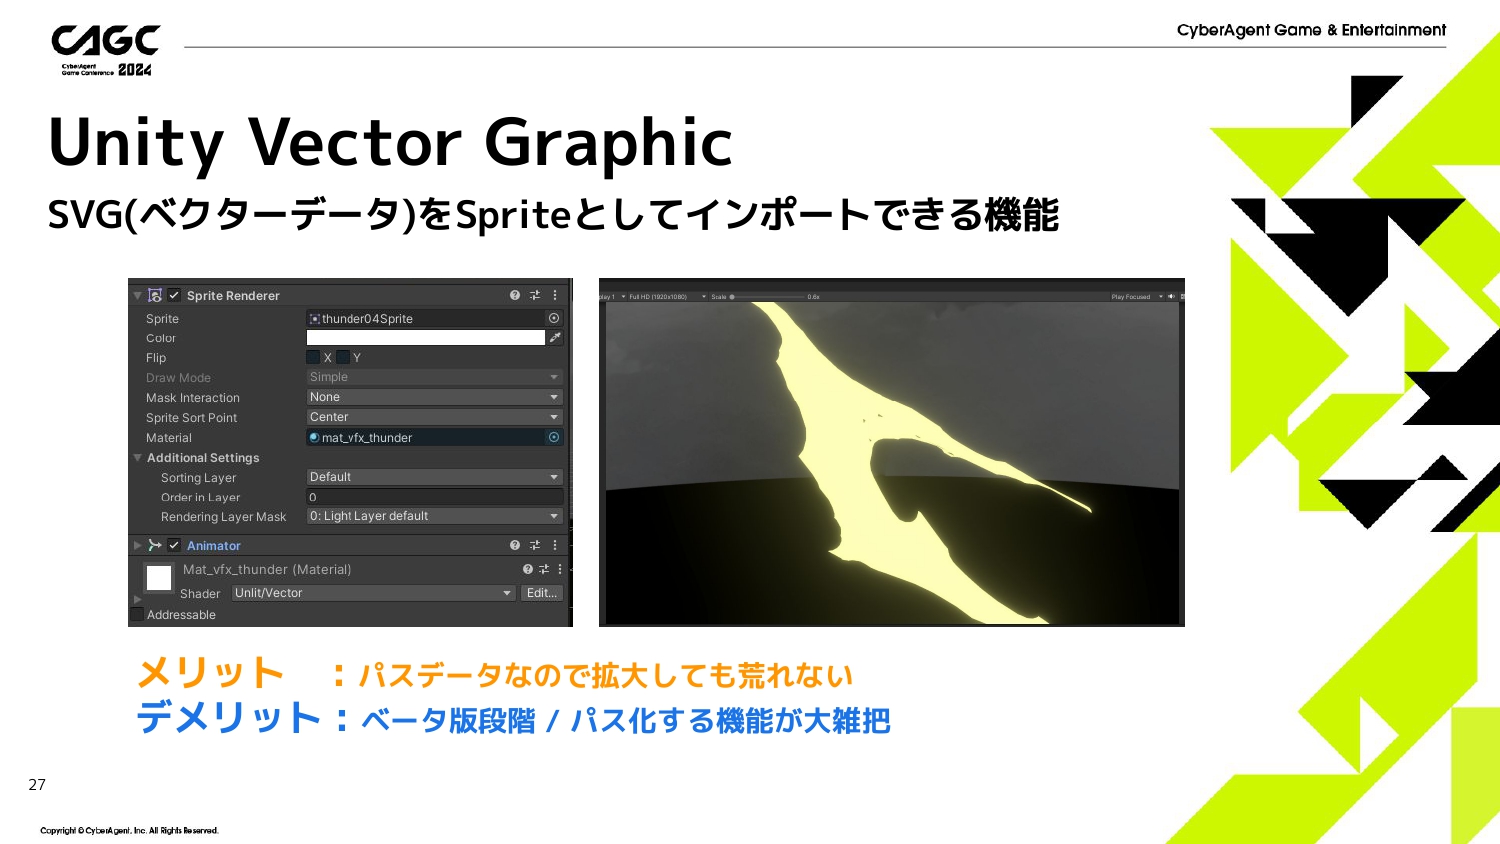This screenshot has height=844, width=1500.
Task: Click the Animator component title
Action: (214, 546)
